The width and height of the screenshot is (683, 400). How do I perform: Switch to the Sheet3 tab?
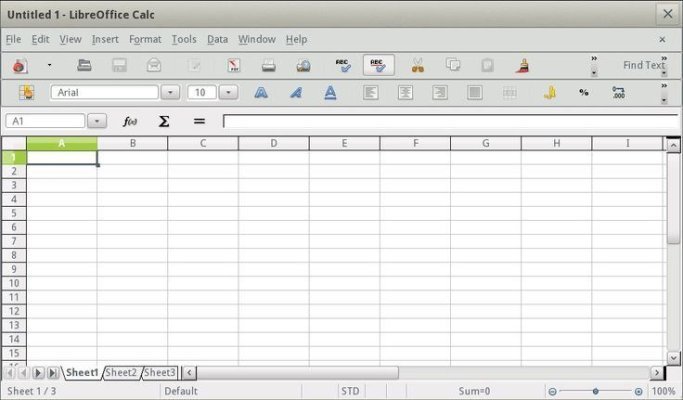click(x=160, y=373)
